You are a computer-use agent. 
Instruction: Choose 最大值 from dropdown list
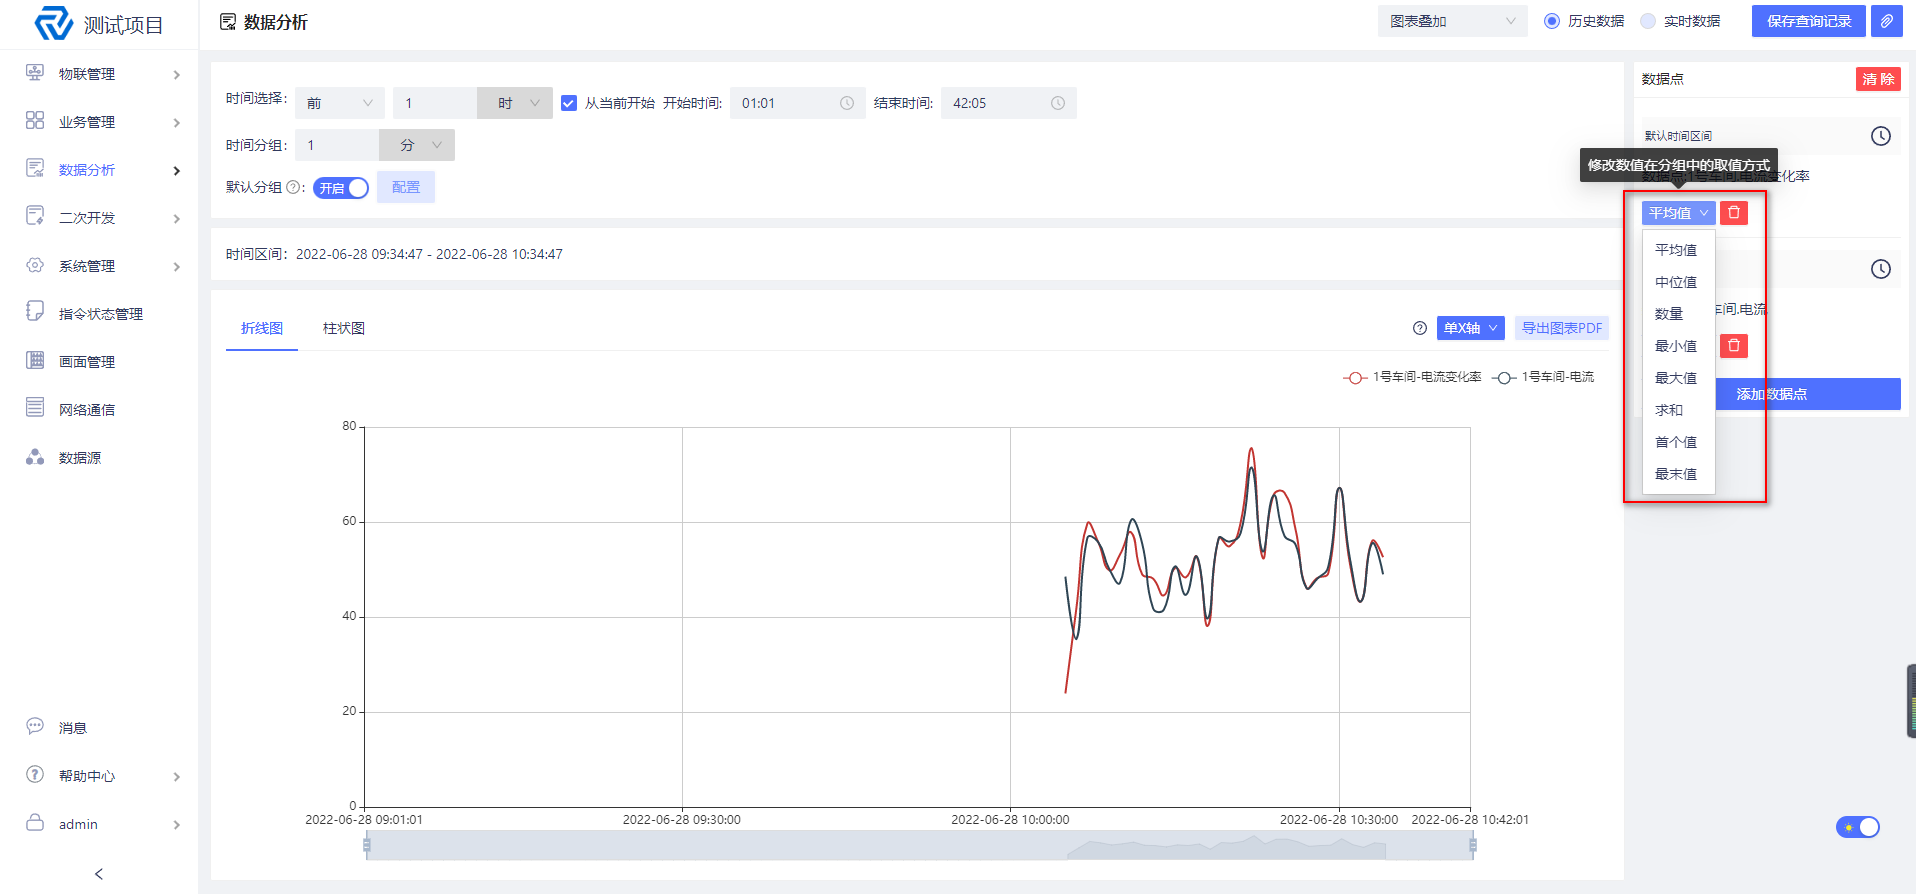point(1679,378)
